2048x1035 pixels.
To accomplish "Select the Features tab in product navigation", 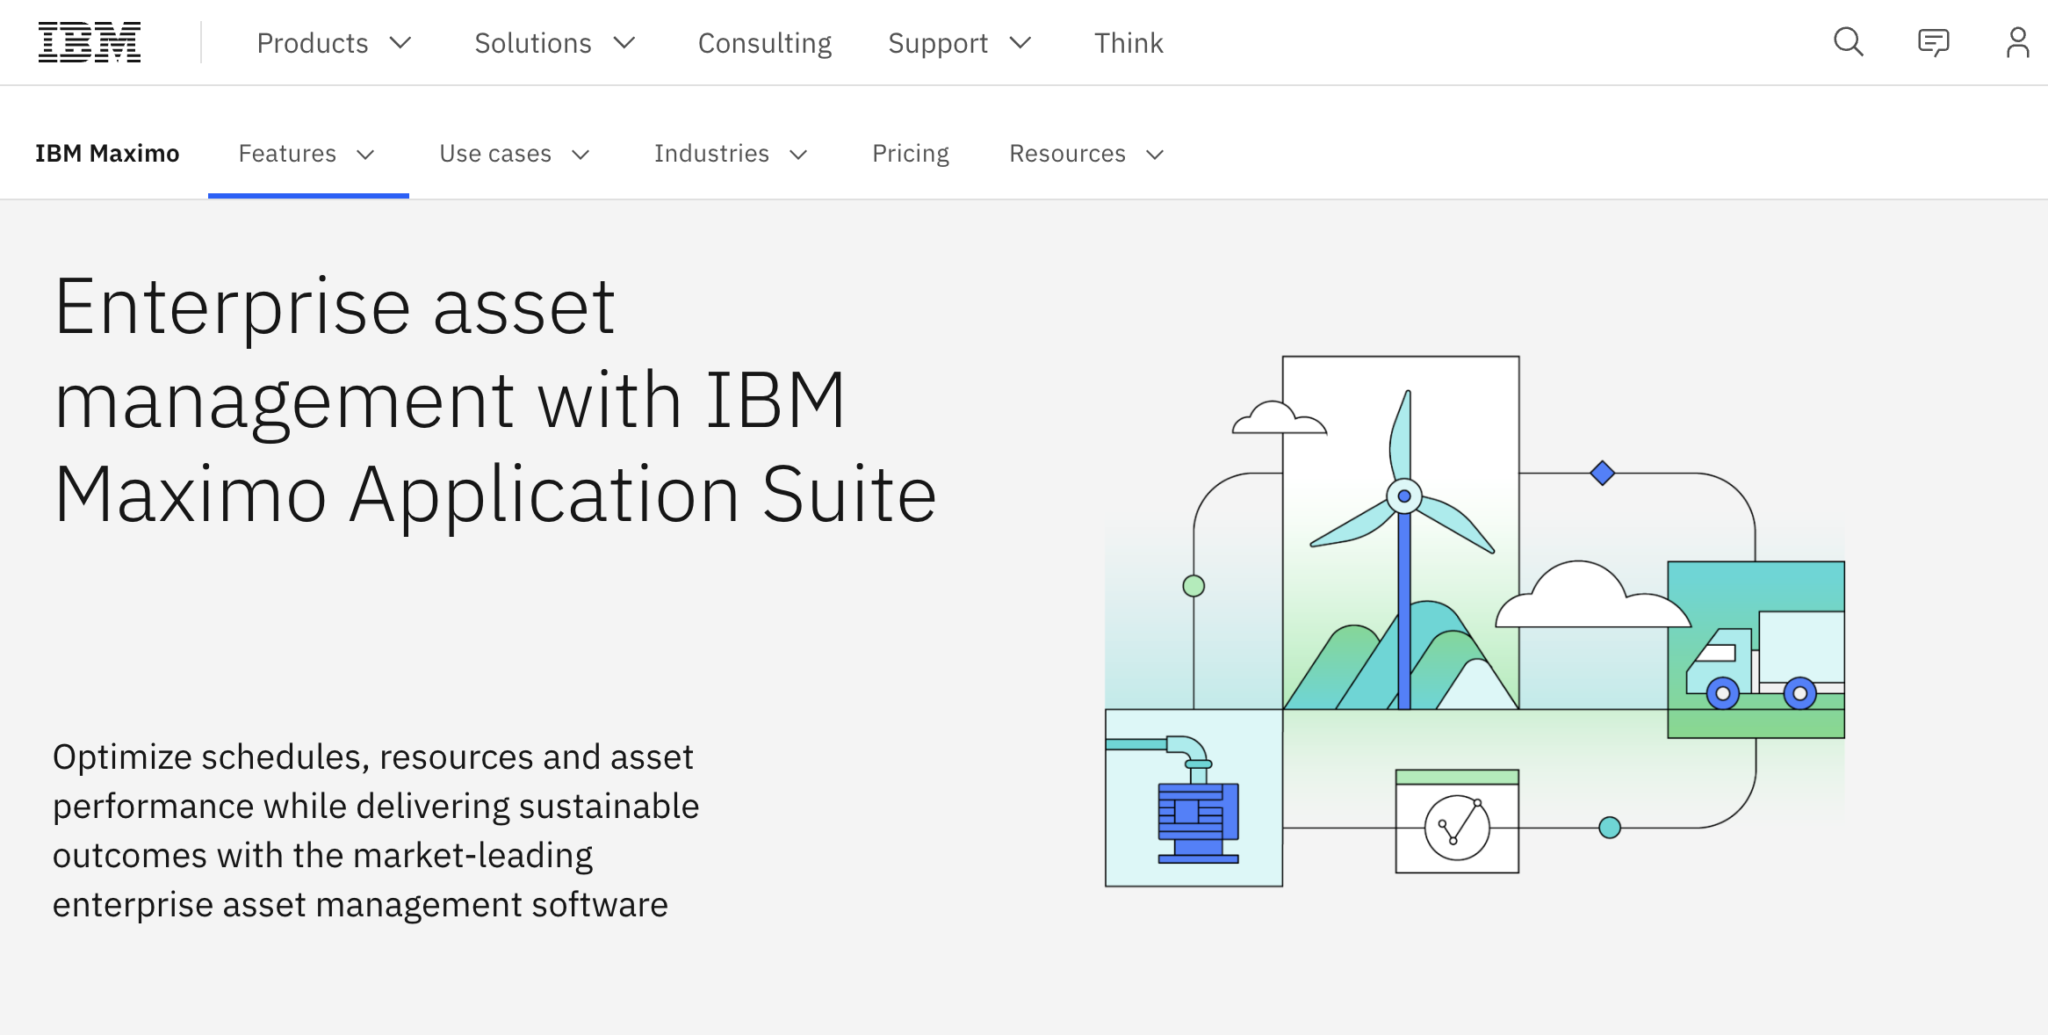I will [288, 153].
